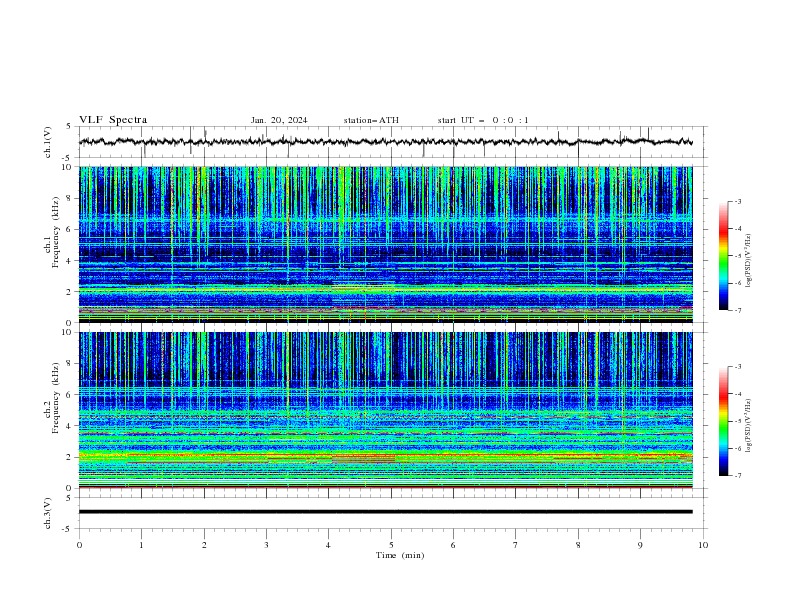Click time axis tick label "1"

tap(141, 545)
